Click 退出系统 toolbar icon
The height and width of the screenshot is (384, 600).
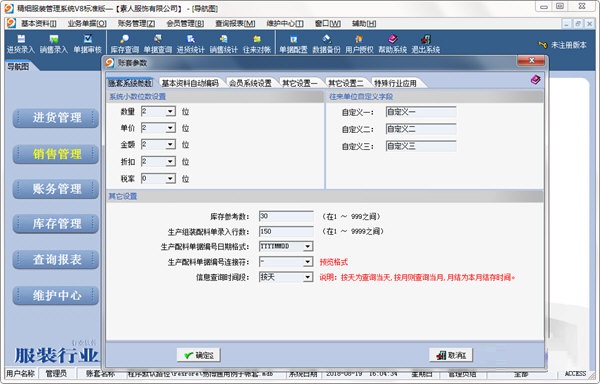(426, 44)
